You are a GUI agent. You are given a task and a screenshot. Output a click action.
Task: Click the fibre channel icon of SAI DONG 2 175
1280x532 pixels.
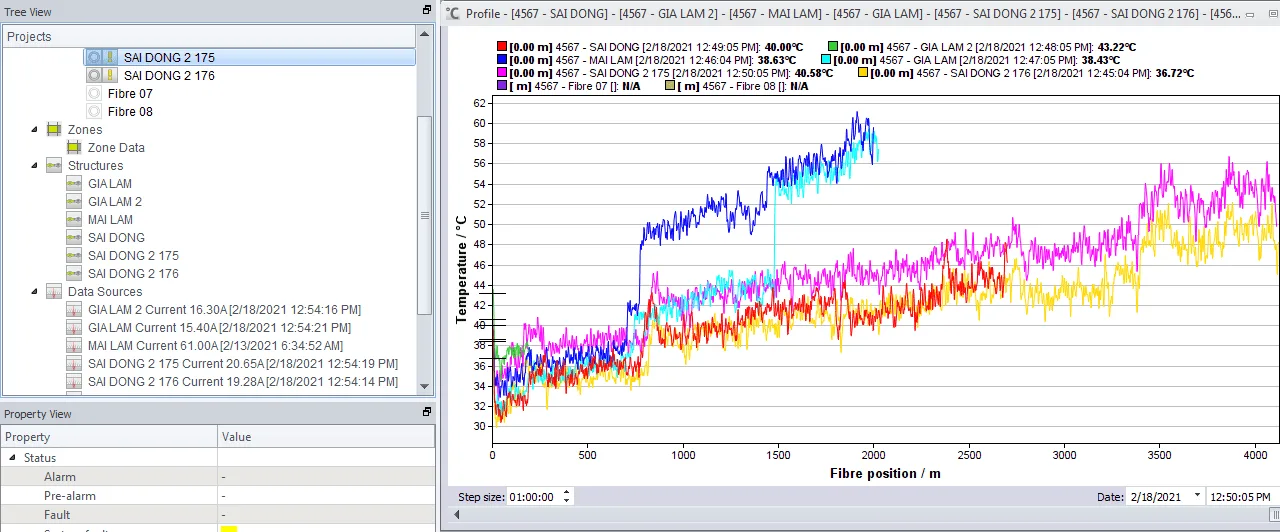coord(94,58)
